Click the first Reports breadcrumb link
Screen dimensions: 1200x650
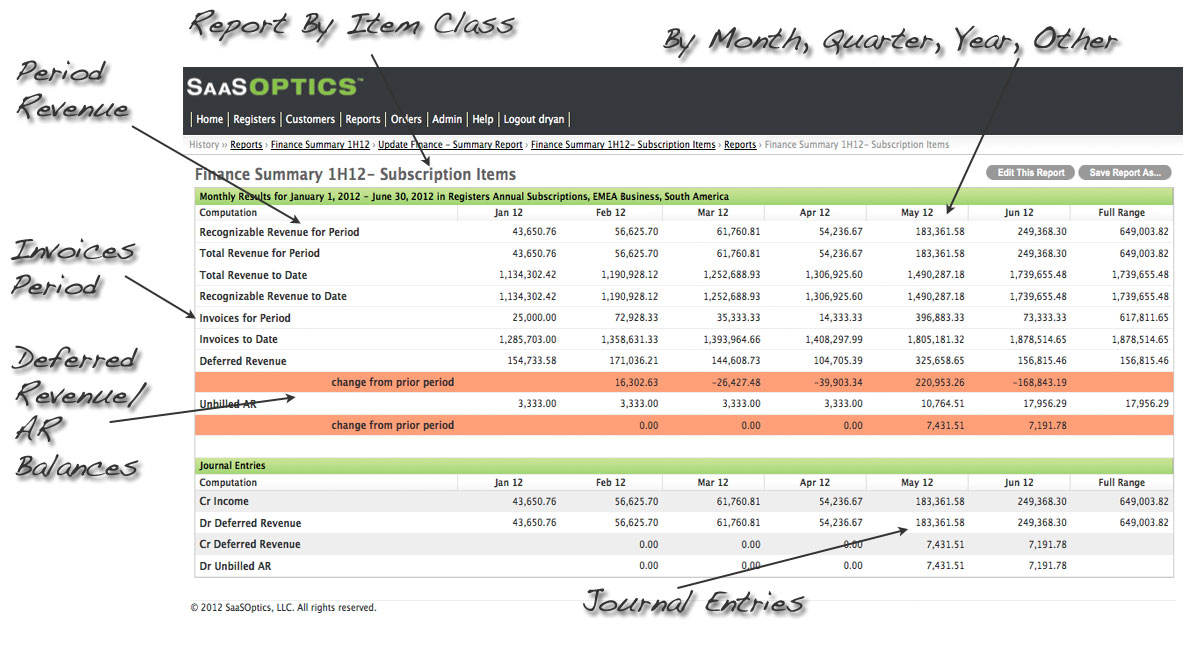tap(246, 145)
